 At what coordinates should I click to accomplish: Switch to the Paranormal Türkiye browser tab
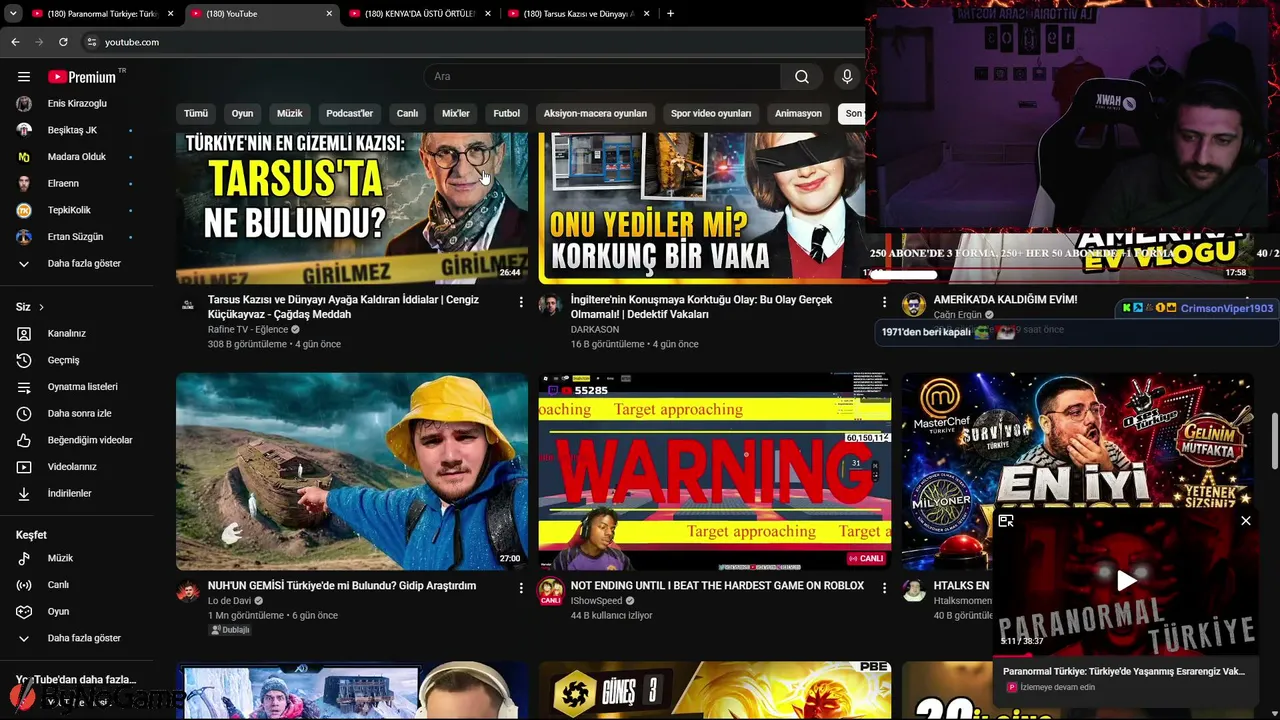tap(103, 14)
